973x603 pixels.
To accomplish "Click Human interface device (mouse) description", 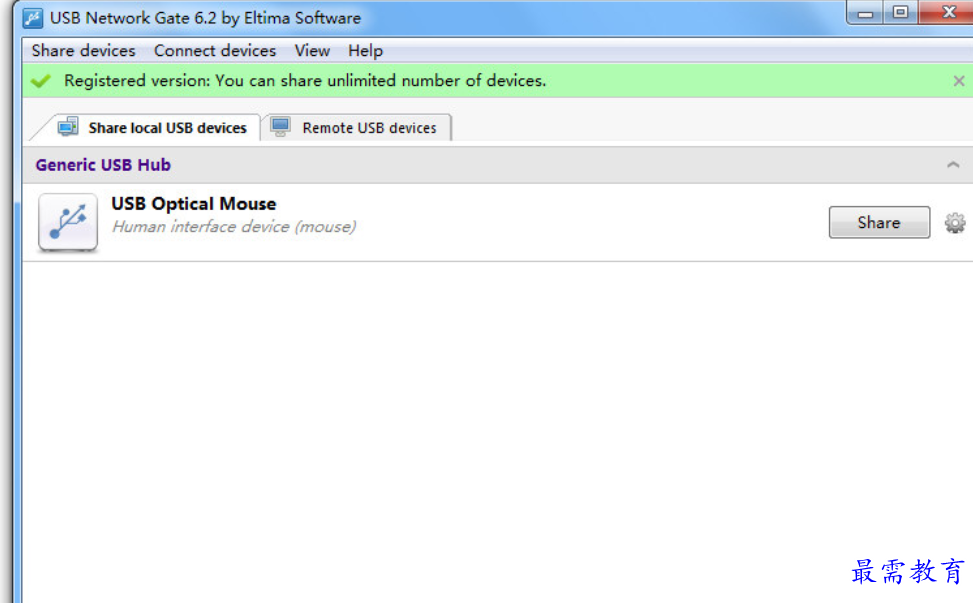I will [x=234, y=226].
